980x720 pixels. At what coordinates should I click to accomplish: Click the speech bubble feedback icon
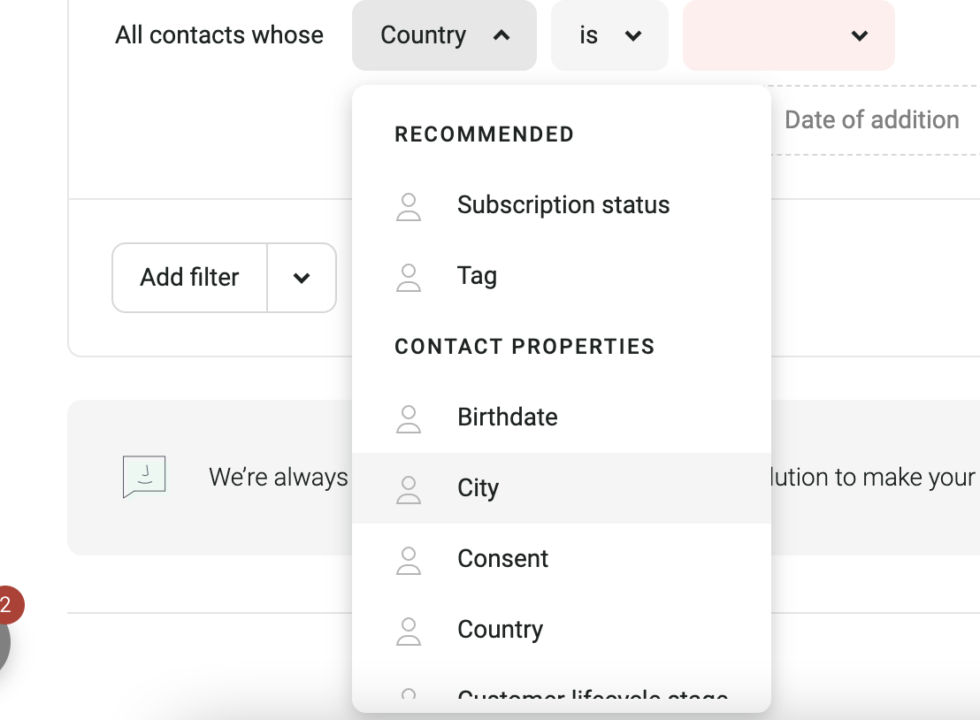(144, 477)
